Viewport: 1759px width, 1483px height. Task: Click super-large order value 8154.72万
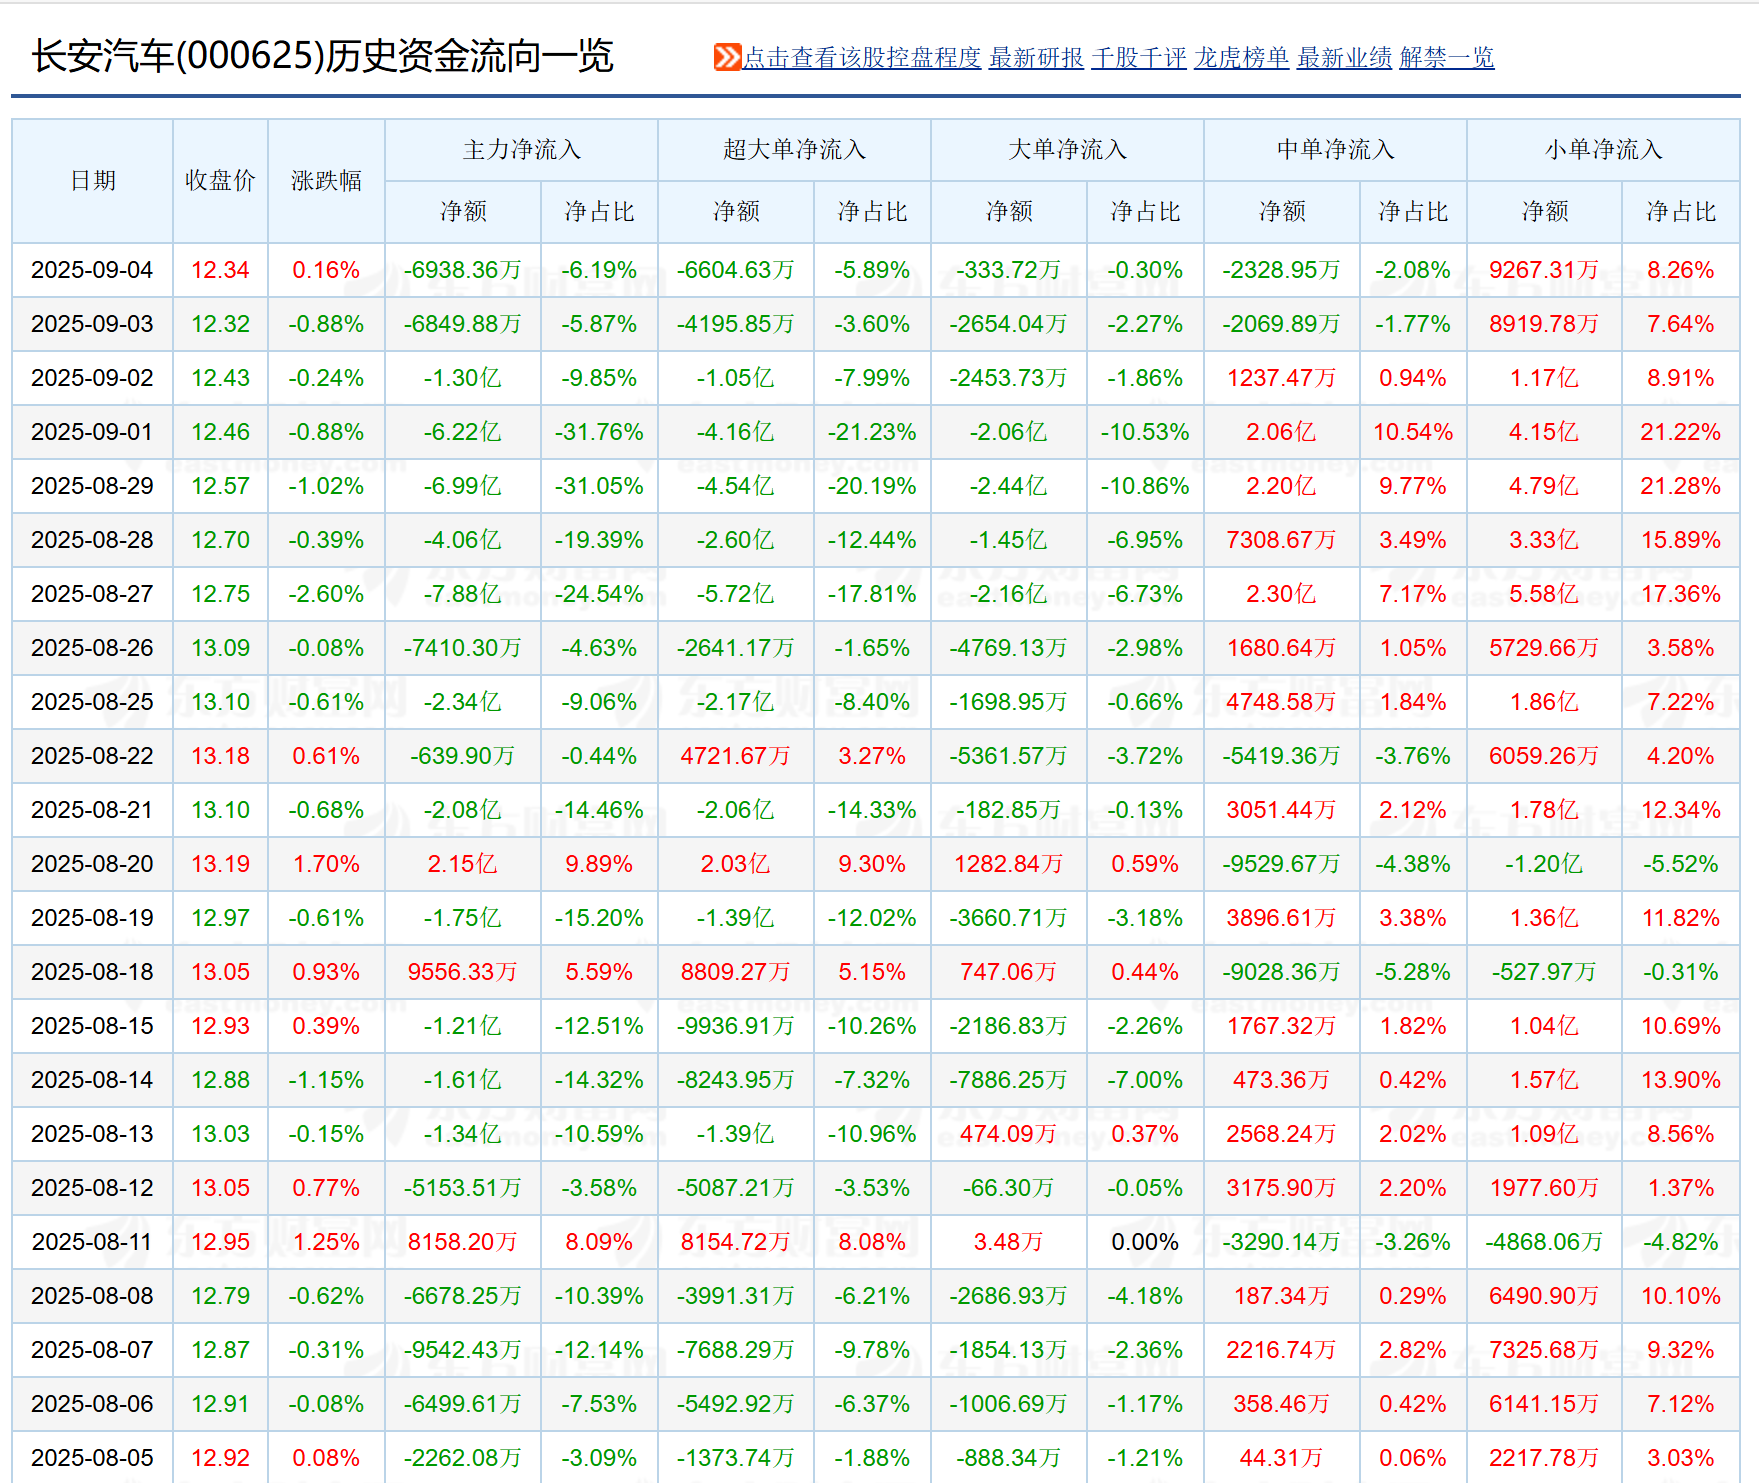[x=736, y=1242]
